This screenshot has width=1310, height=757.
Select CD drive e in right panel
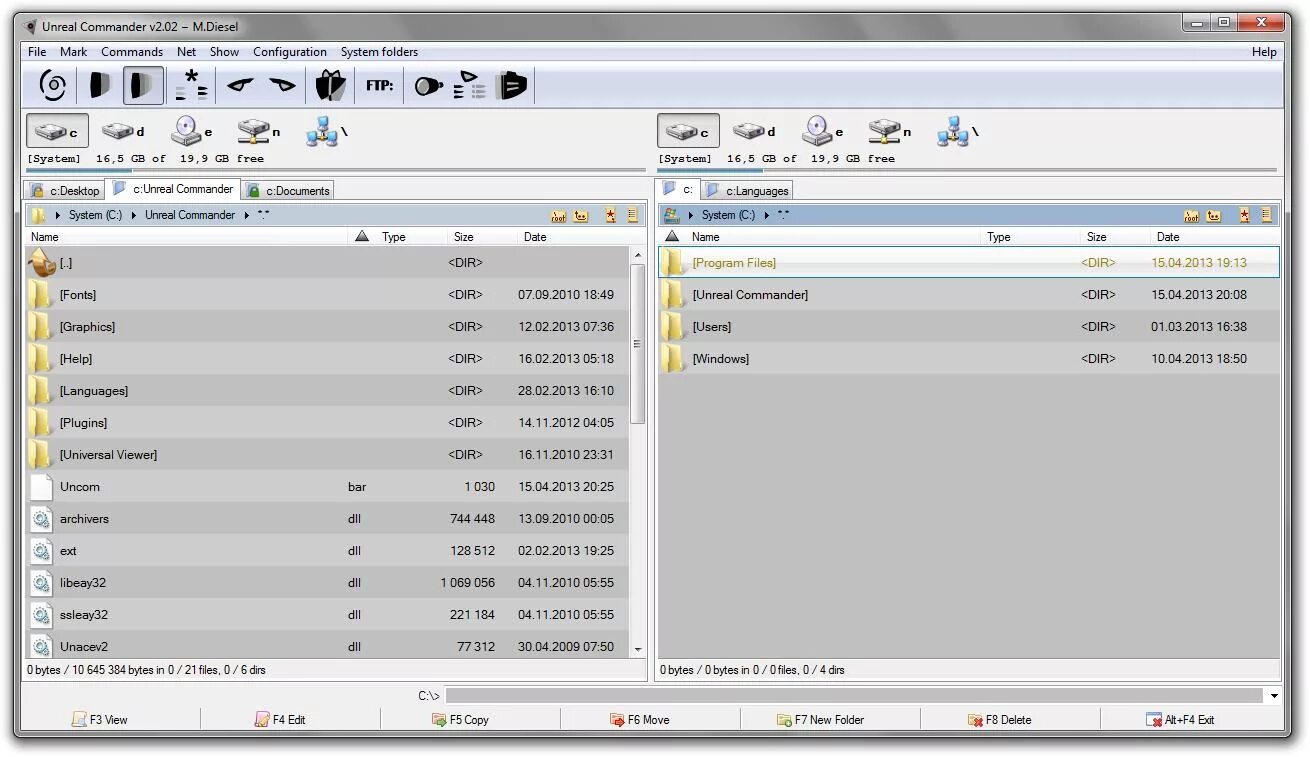[x=823, y=131]
